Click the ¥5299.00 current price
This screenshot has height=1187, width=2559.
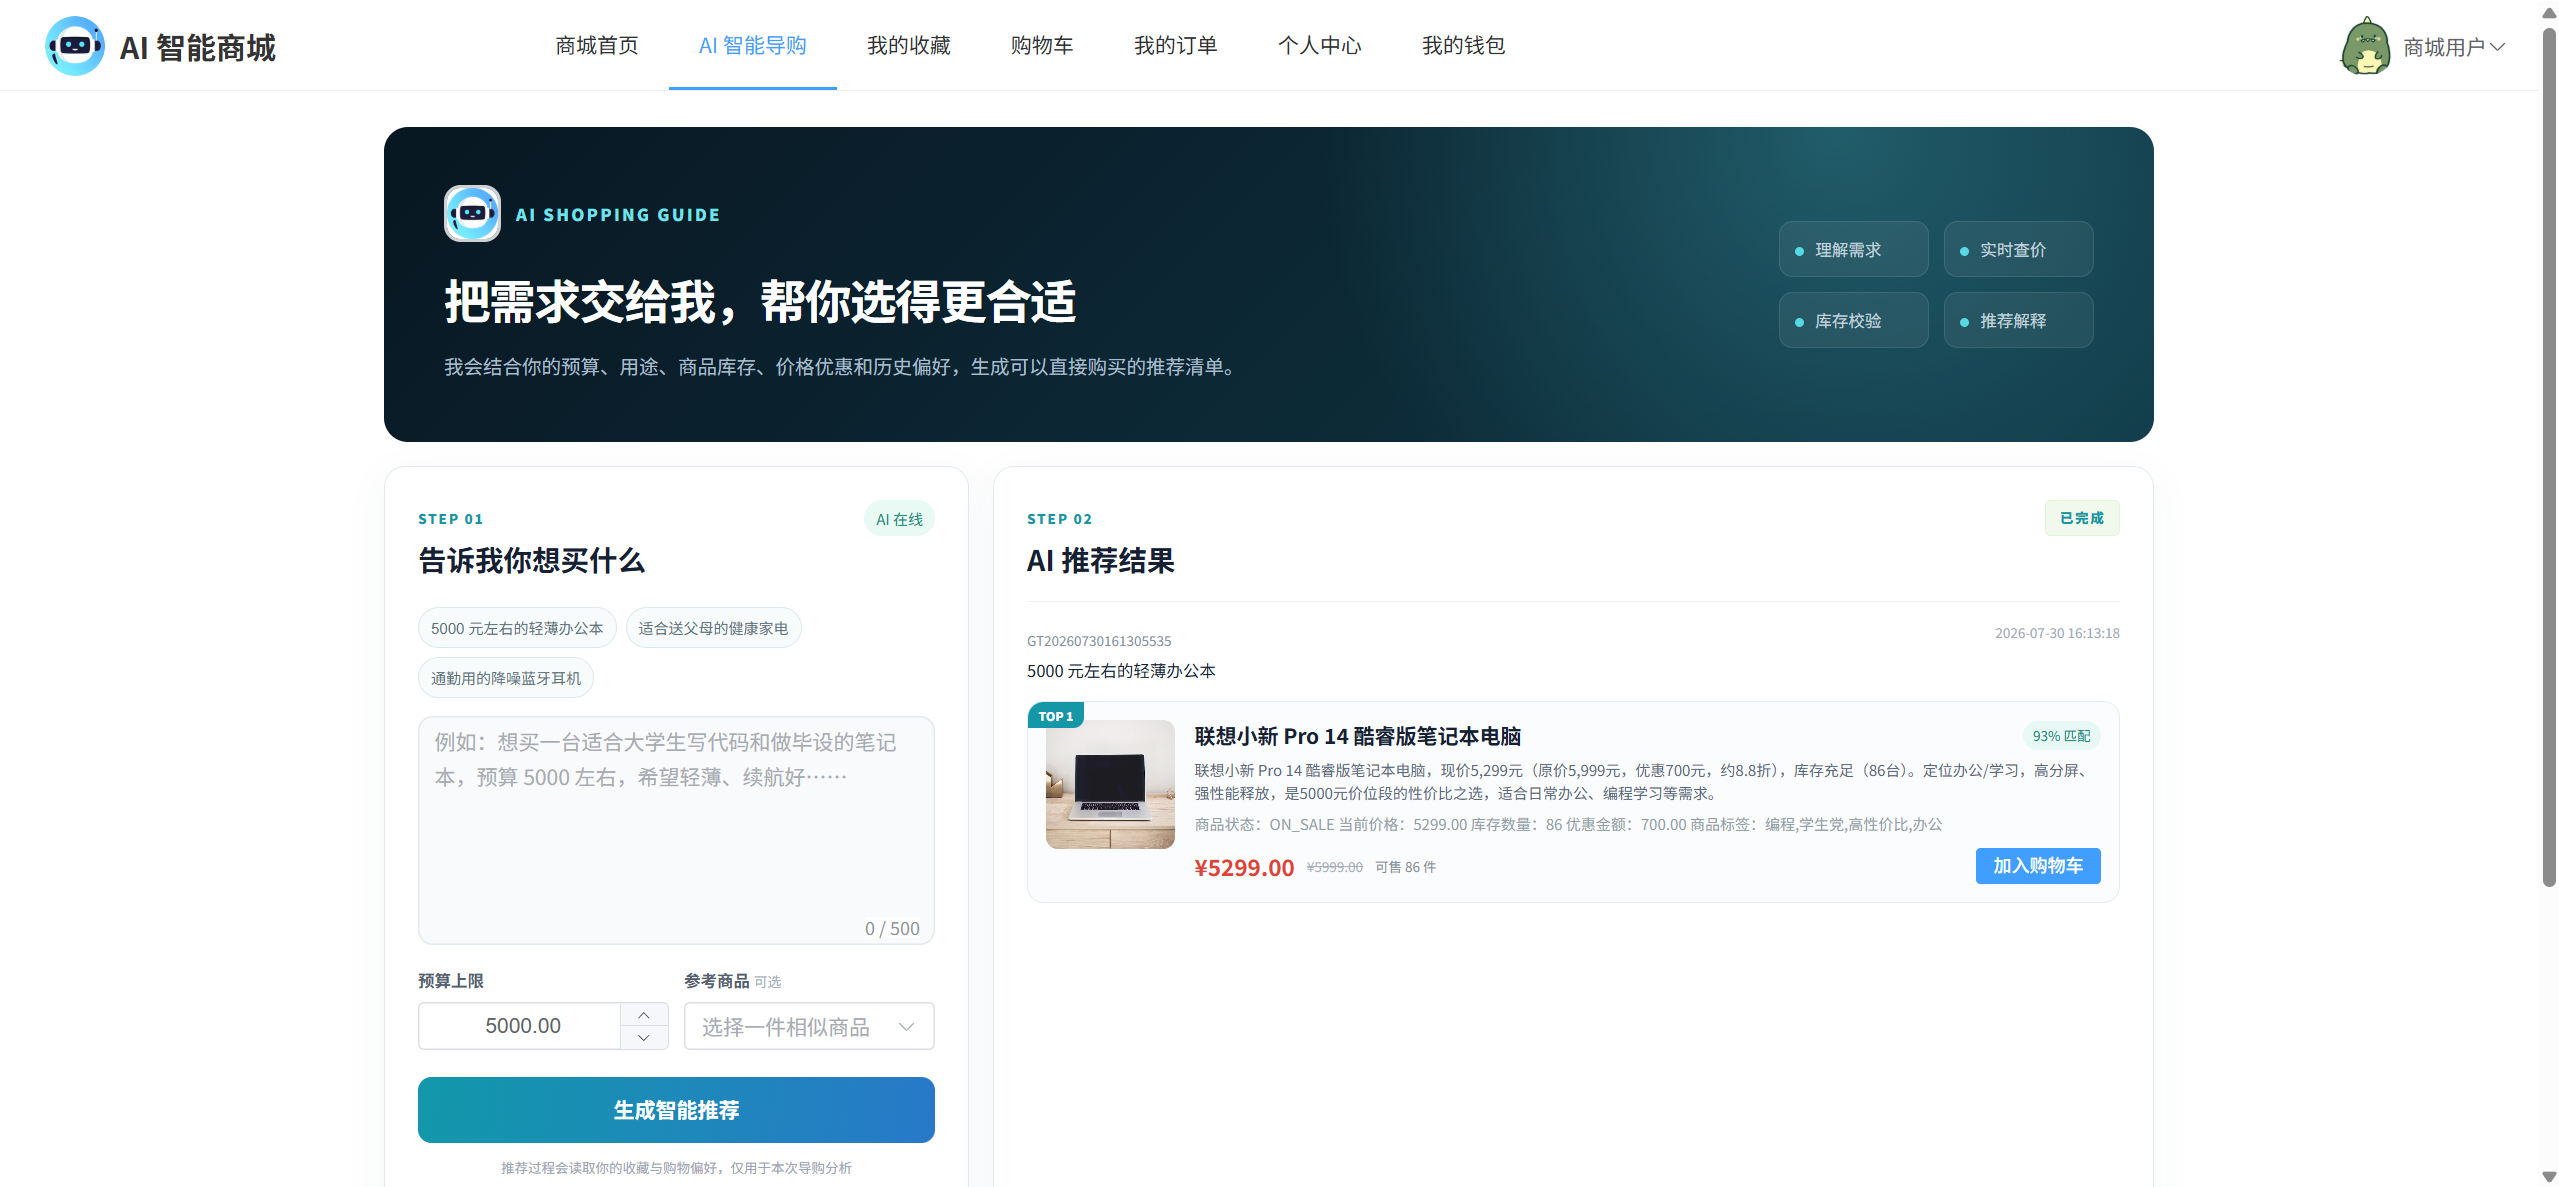(x=1244, y=868)
